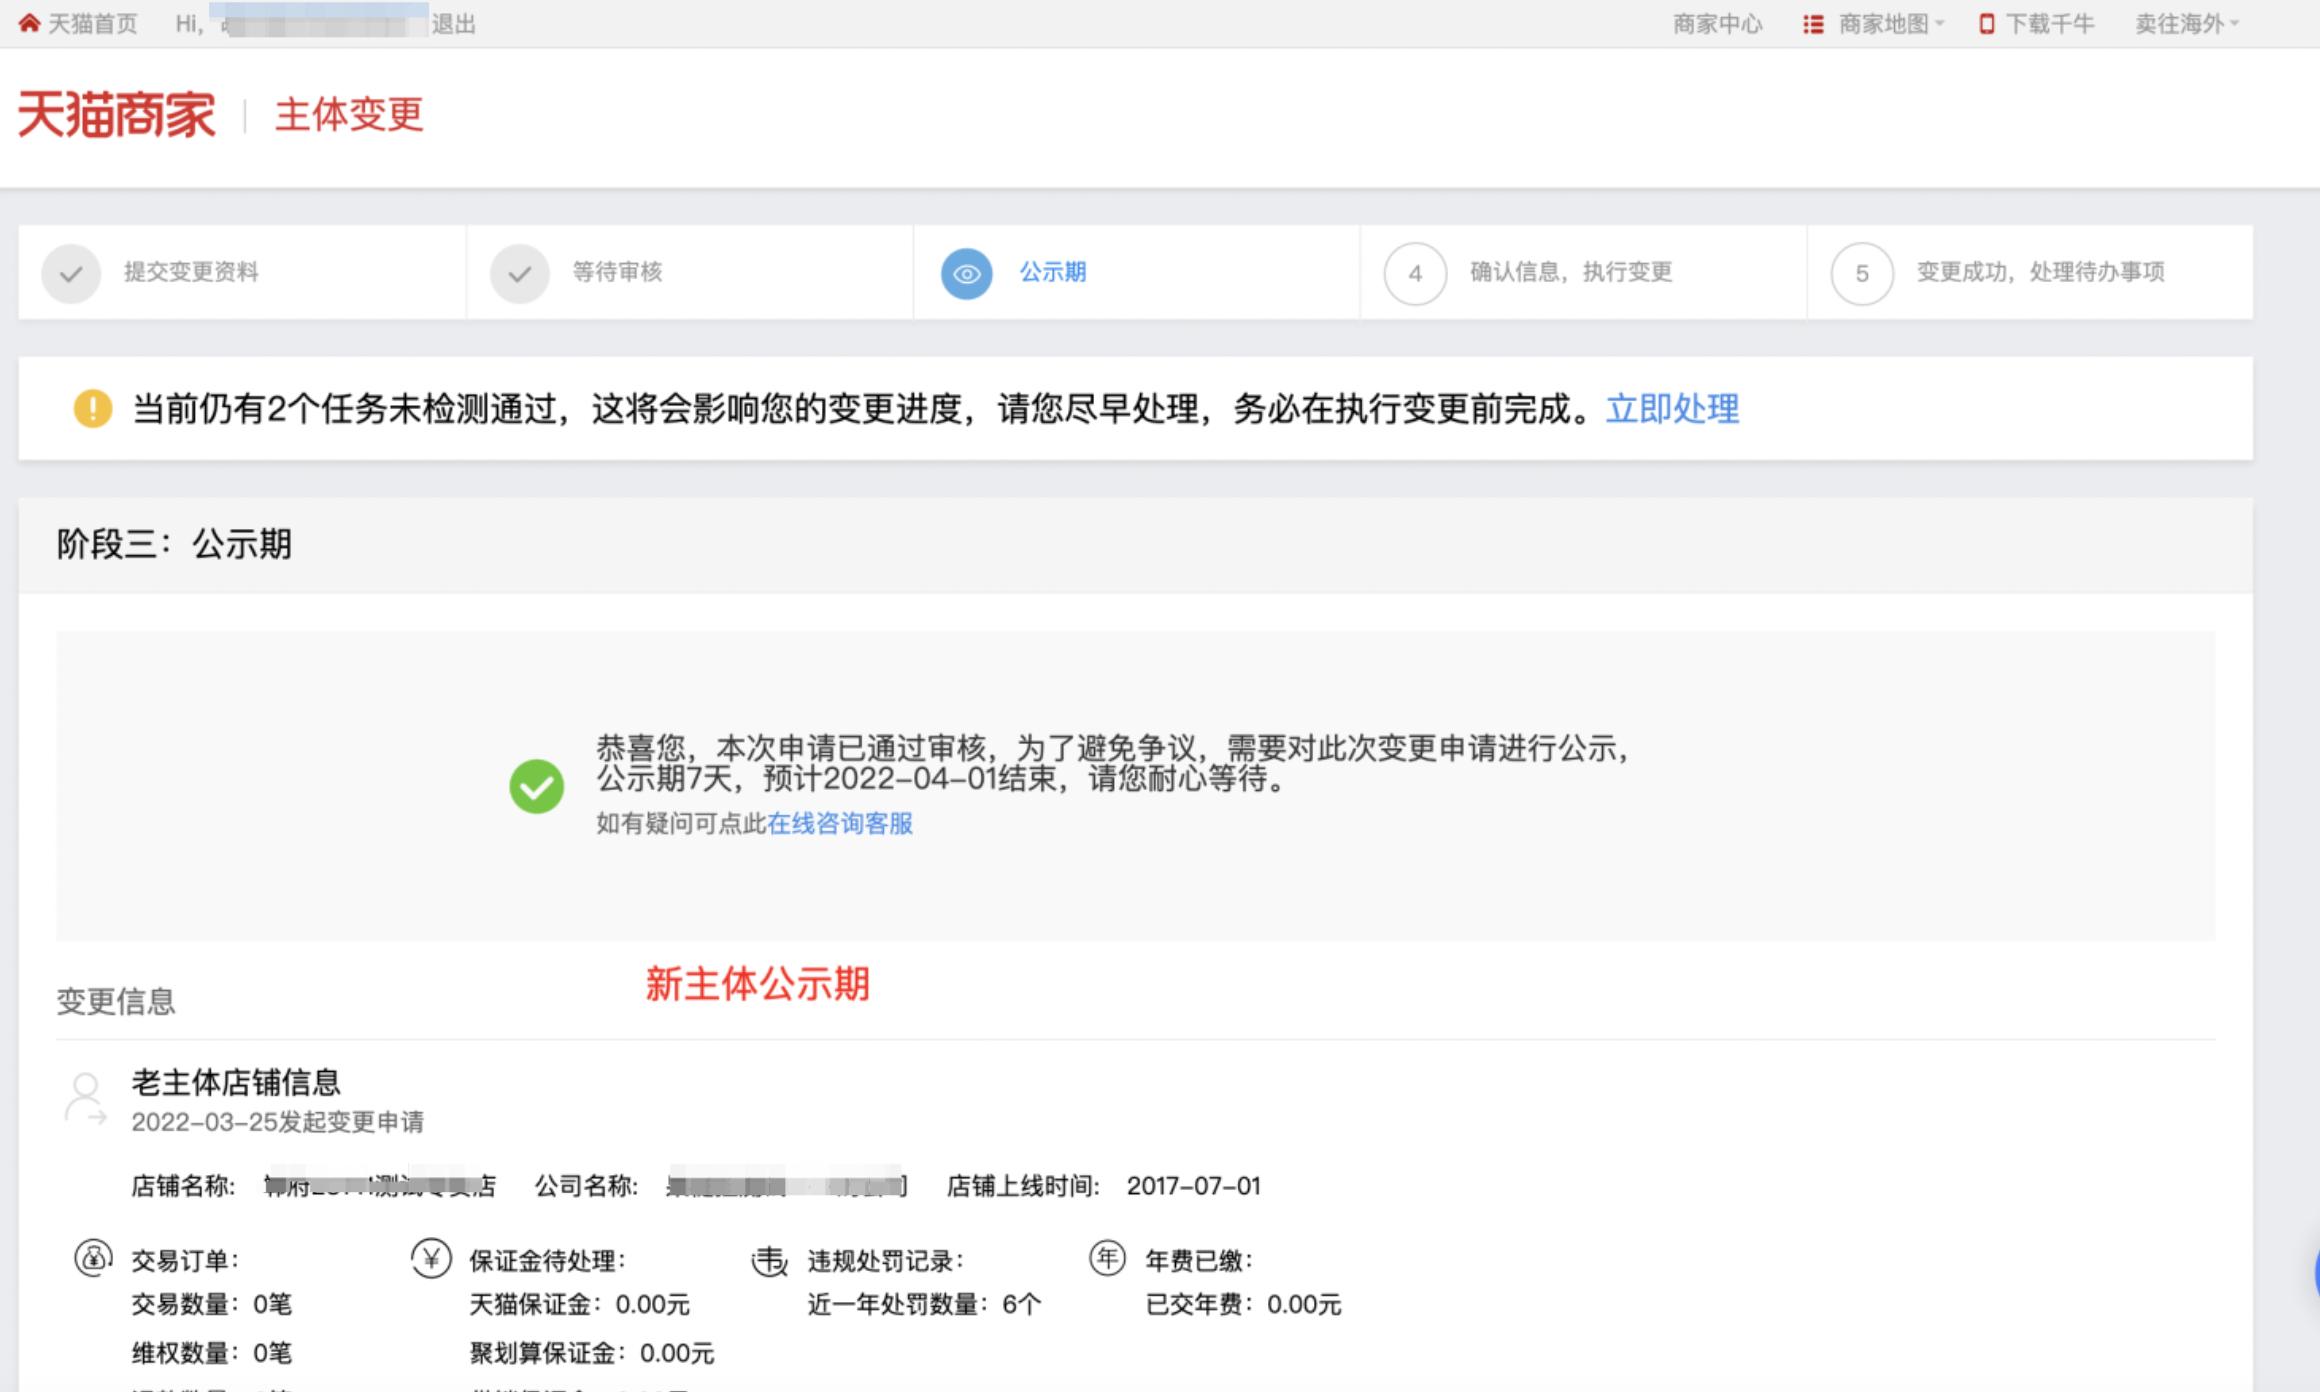Click the Tmall home house icon
Image resolution: width=2320 pixels, height=1392 pixels.
27,22
